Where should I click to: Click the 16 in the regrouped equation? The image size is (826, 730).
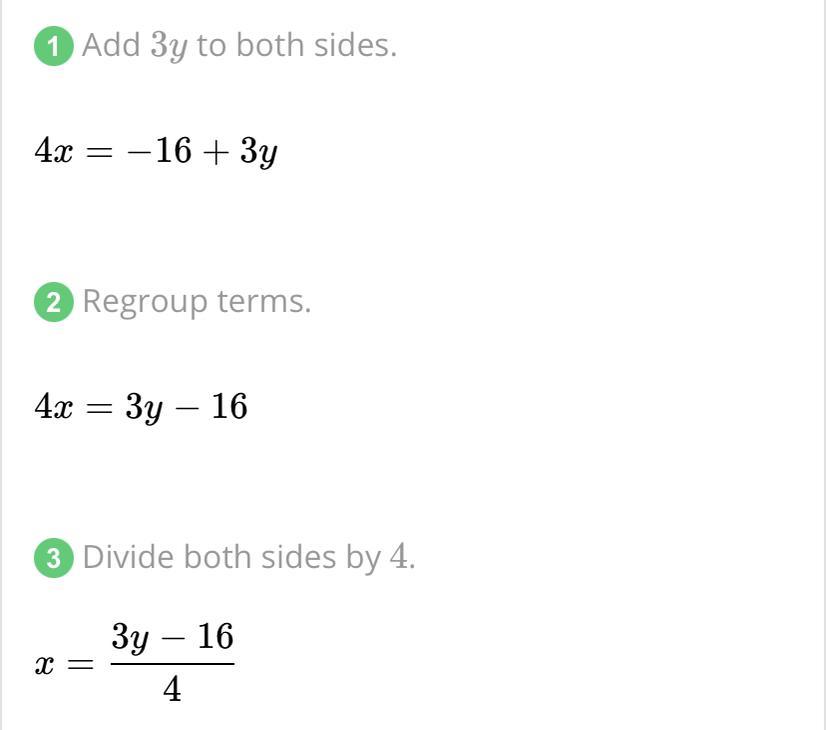[229, 406]
